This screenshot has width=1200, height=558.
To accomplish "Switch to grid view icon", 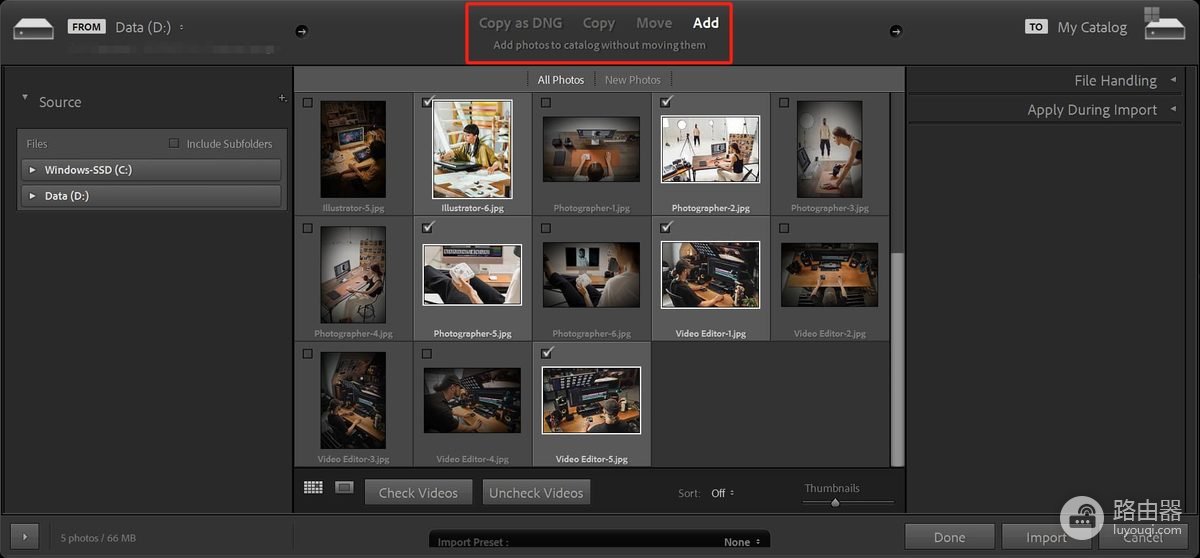I will tap(313, 487).
